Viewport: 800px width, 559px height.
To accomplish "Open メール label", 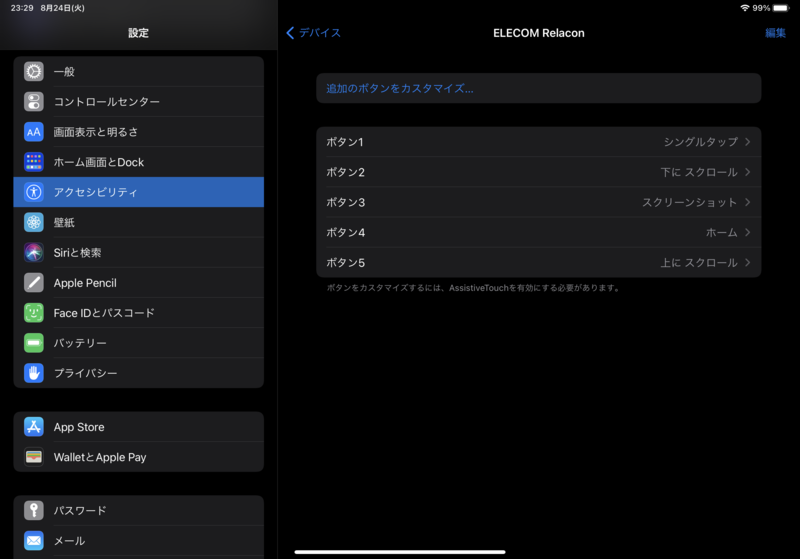I will [x=69, y=541].
